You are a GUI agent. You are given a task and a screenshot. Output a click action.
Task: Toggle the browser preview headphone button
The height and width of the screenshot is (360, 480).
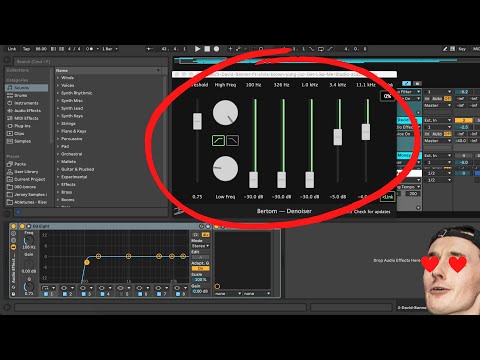[x=18, y=212]
